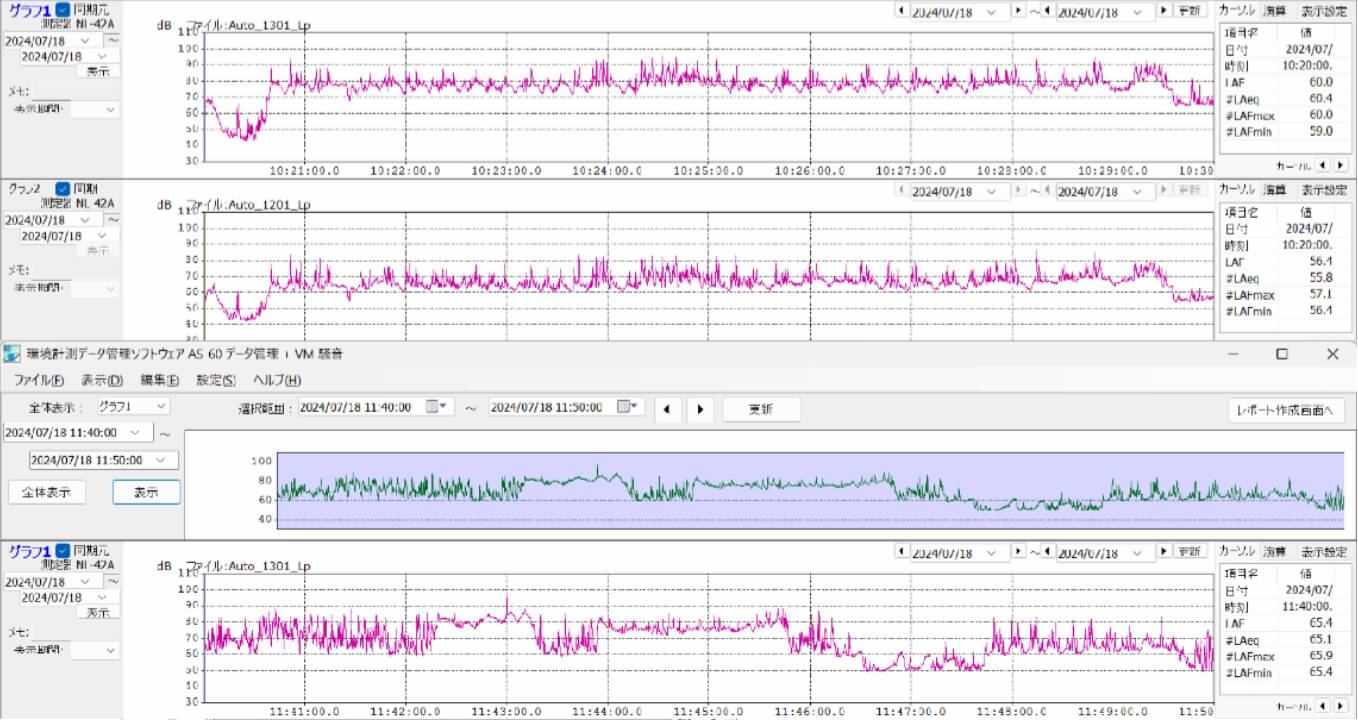Step end date back in Graph2 Auto_1201_Lp panel
The height and width of the screenshot is (720, 1358).
pos(1047,190)
